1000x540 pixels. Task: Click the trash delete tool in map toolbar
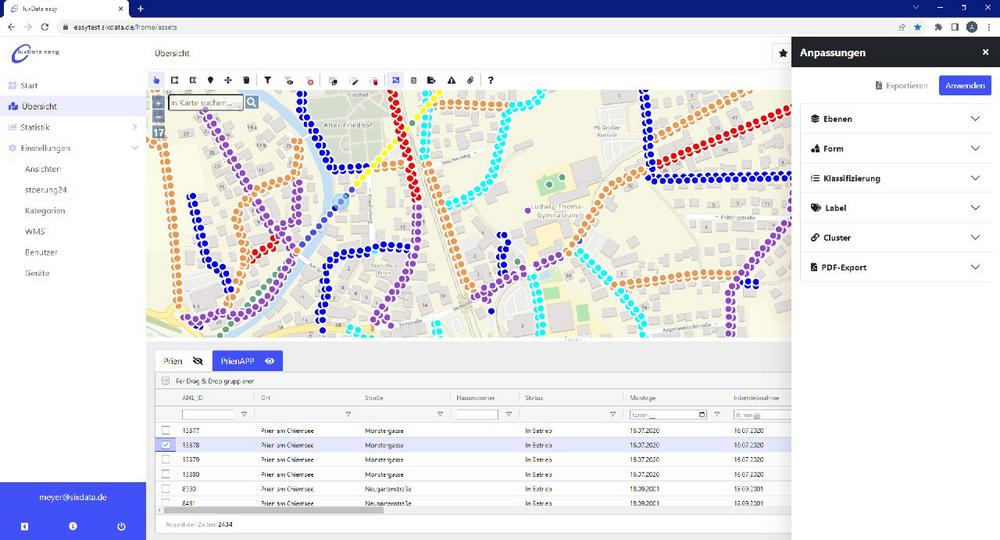tap(246, 80)
